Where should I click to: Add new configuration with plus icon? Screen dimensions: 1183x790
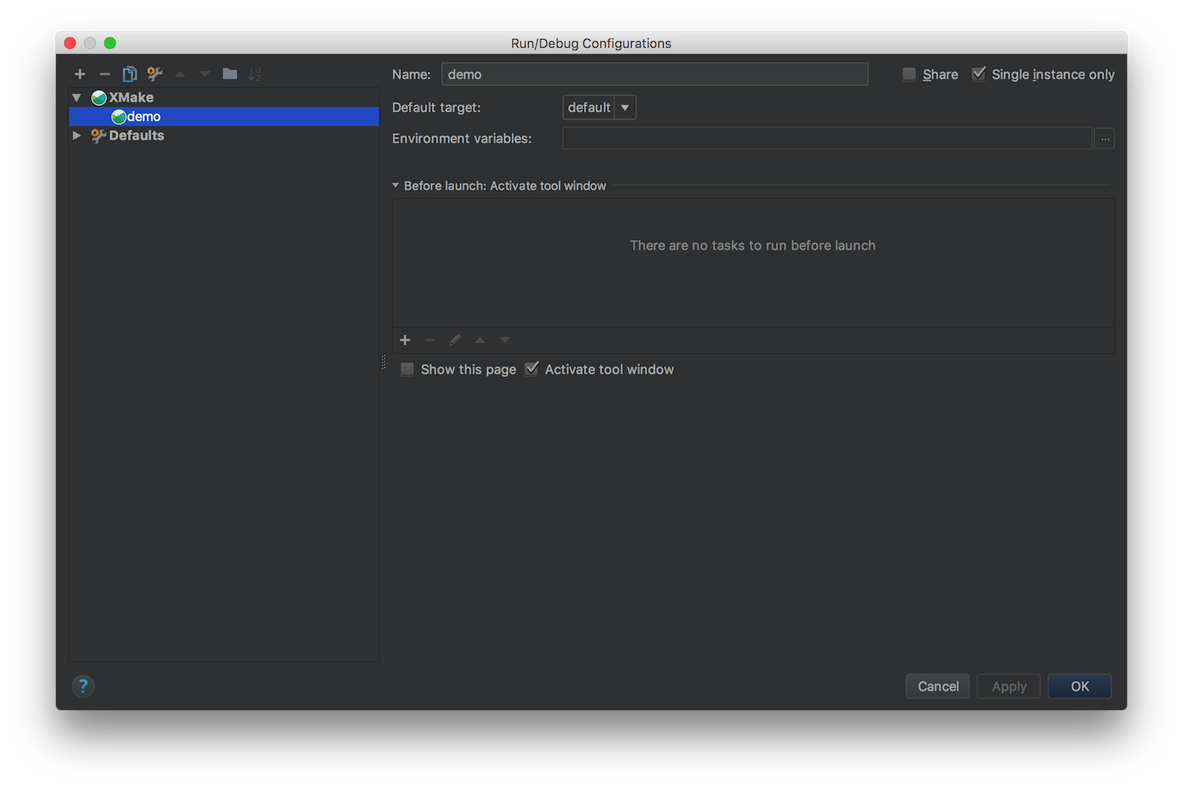click(x=80, y=74)
